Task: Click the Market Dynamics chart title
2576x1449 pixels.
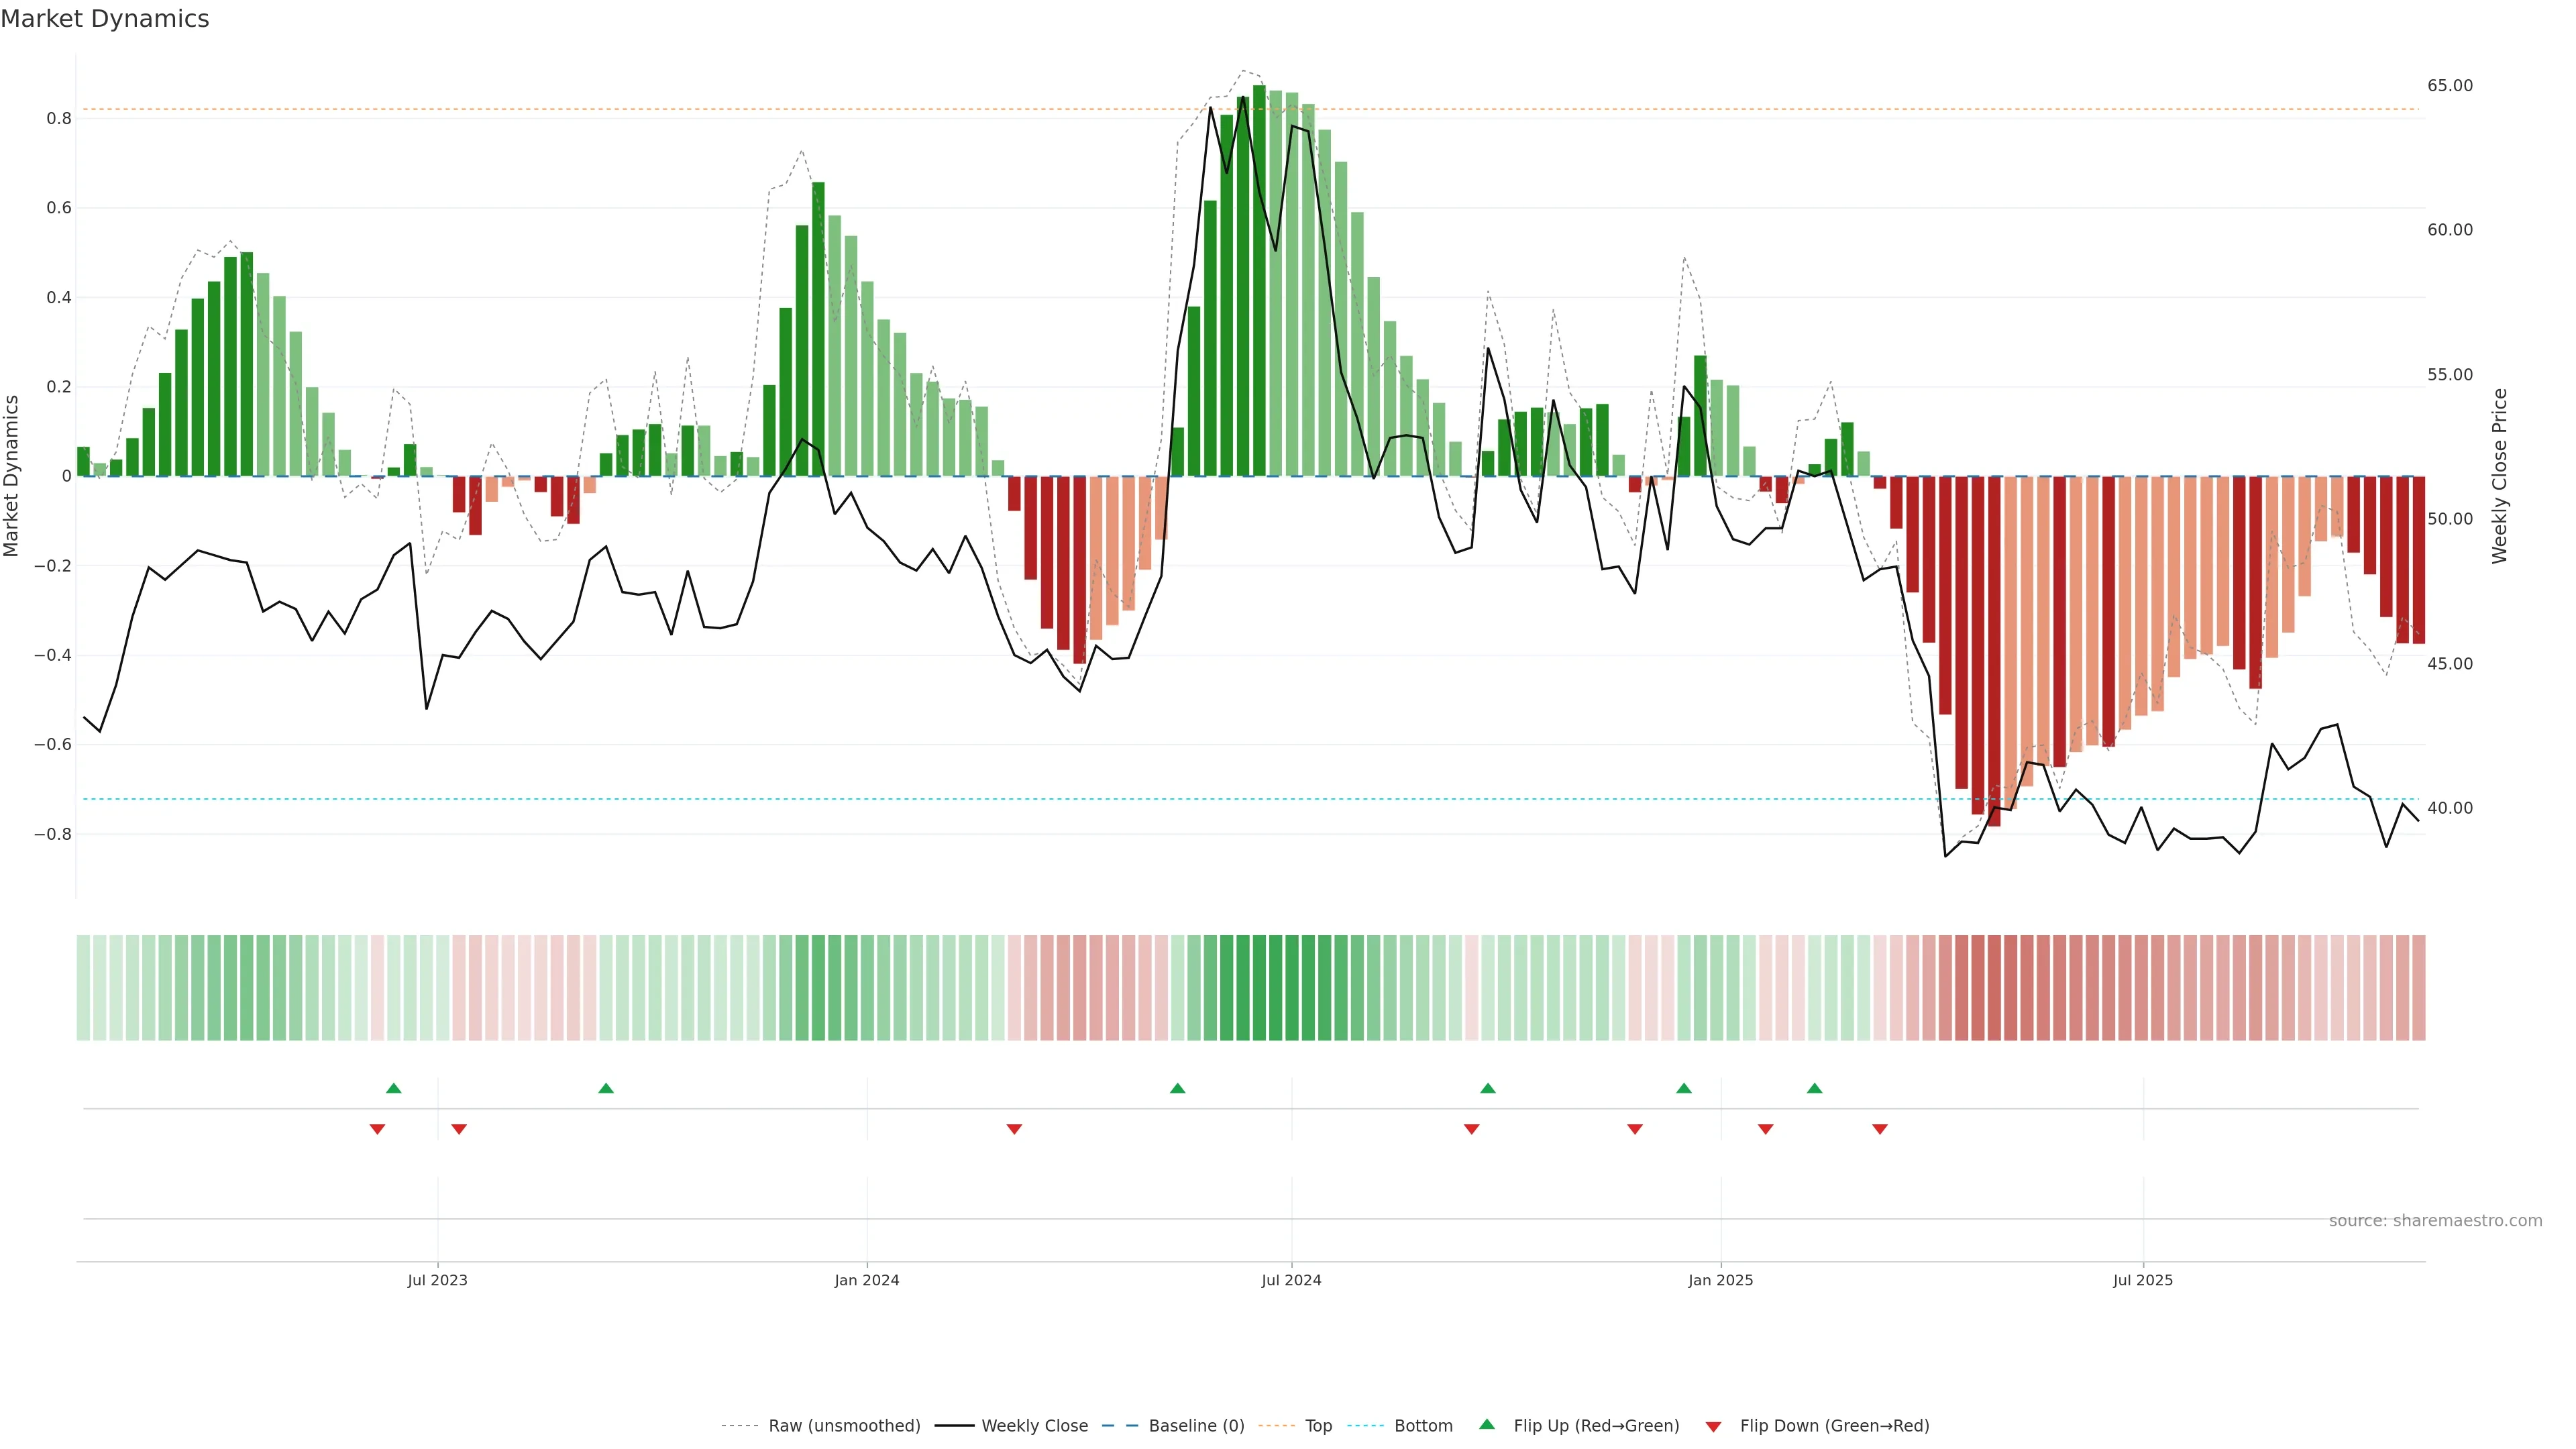Action: 105,19
